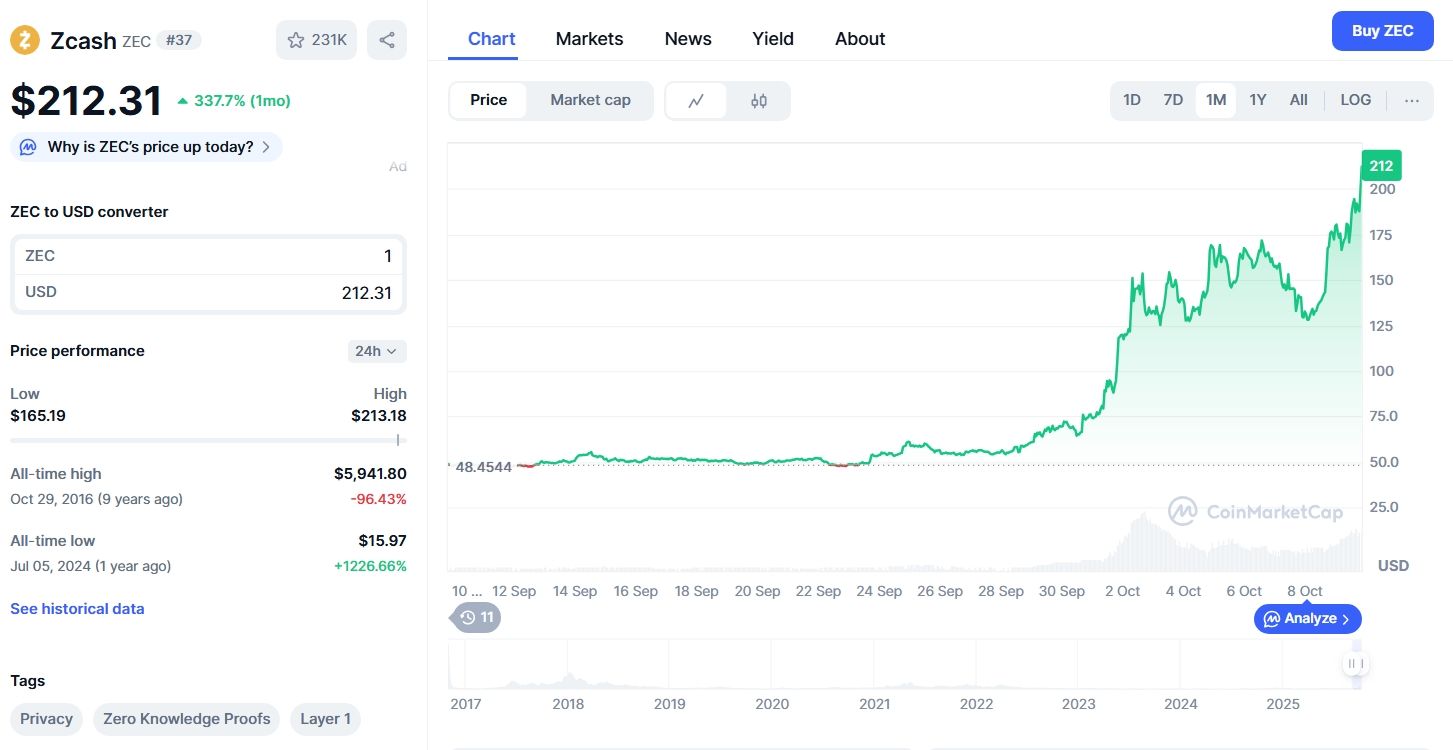Select the Layer 1 tag
Screen dimensions: 1453x750
coord(326,719)
